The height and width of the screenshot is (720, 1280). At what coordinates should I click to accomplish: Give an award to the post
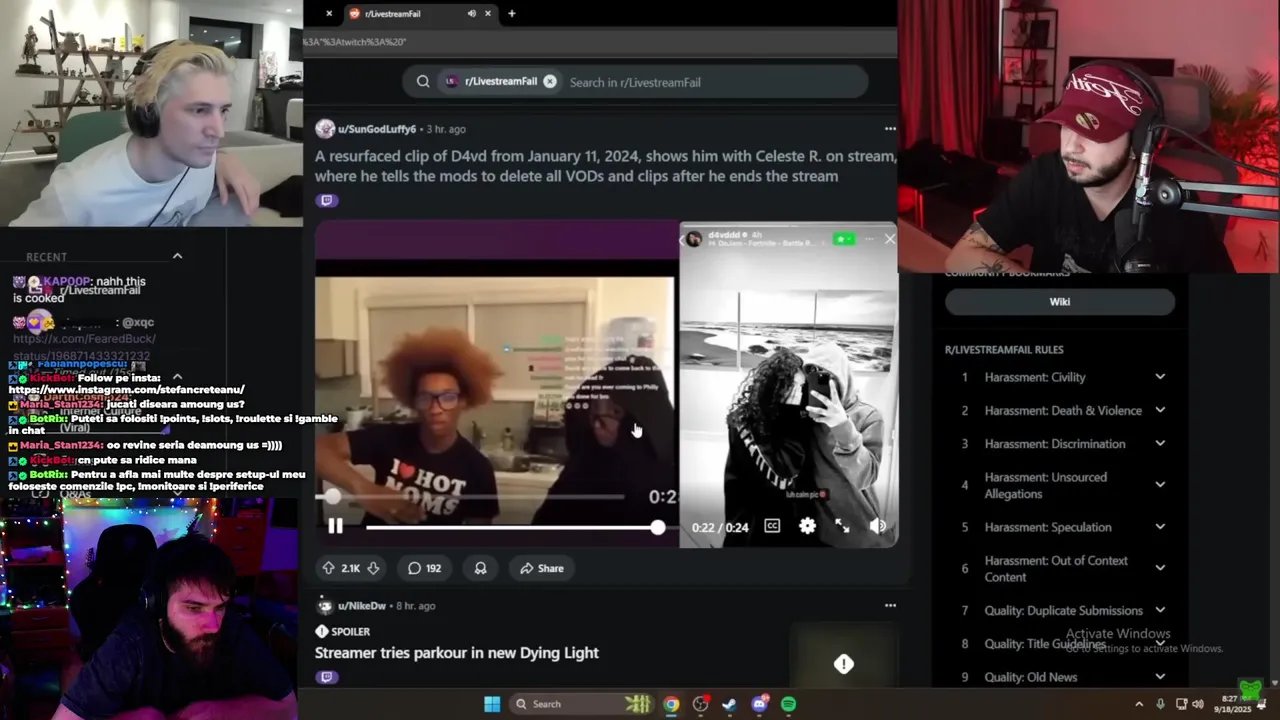click(x=480, y=568)
